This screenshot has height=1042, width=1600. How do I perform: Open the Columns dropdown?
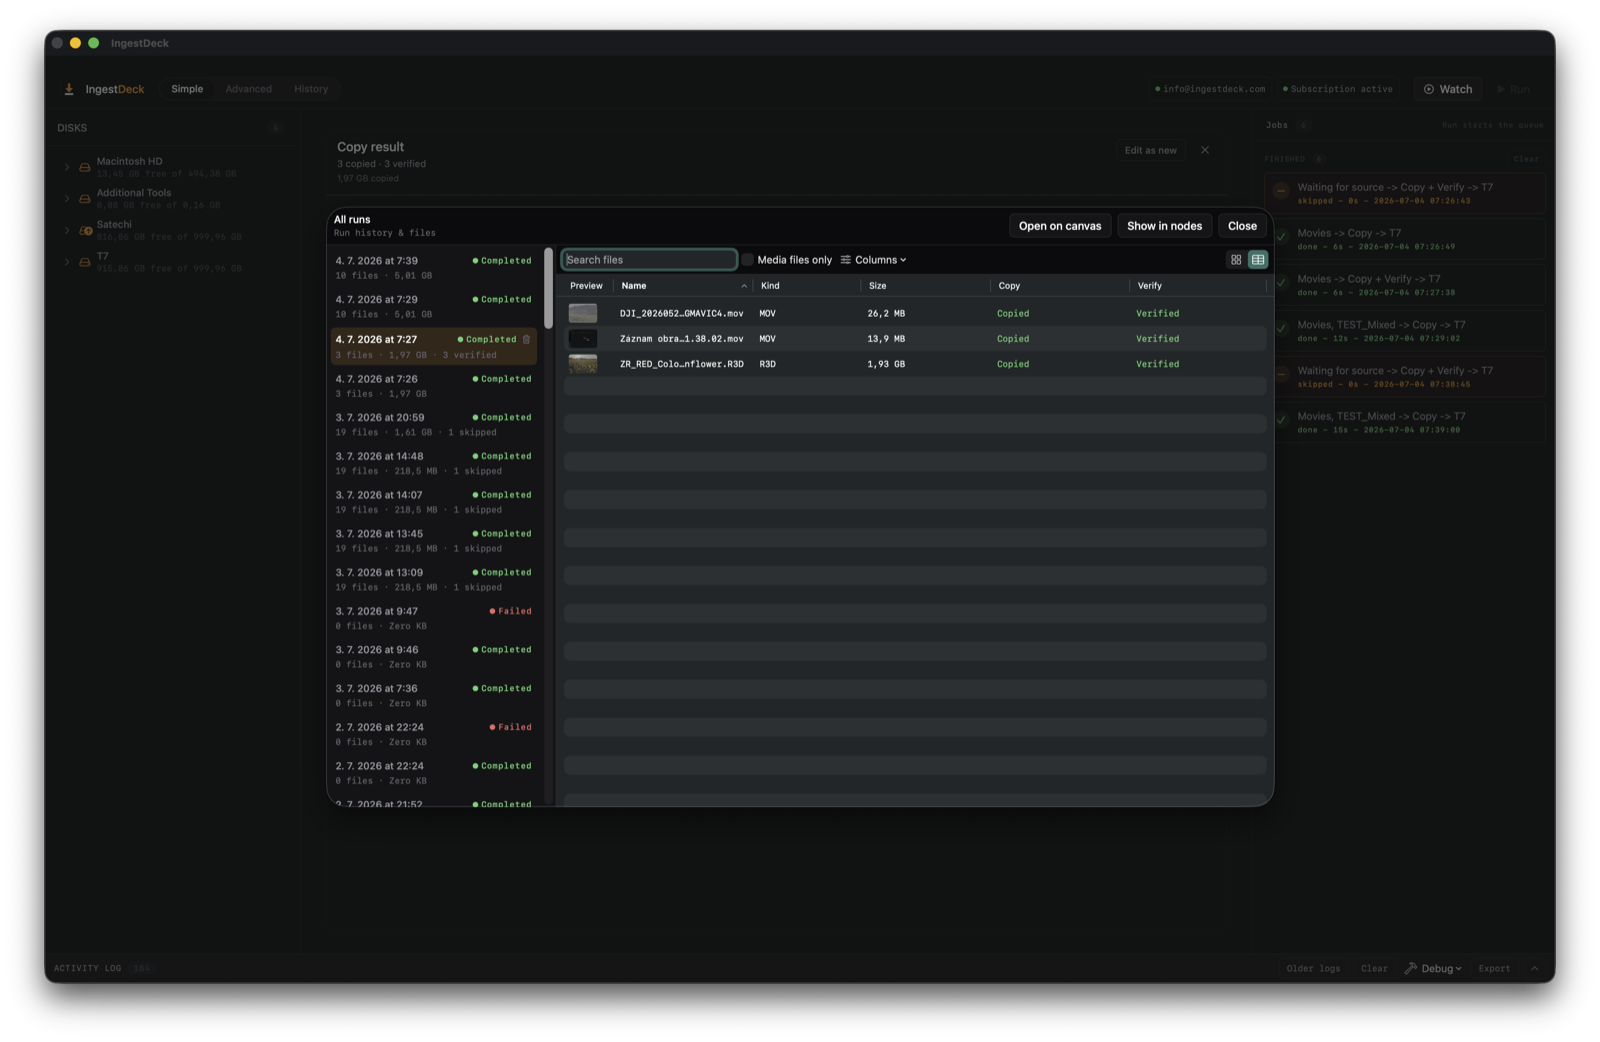pos(874,260)
